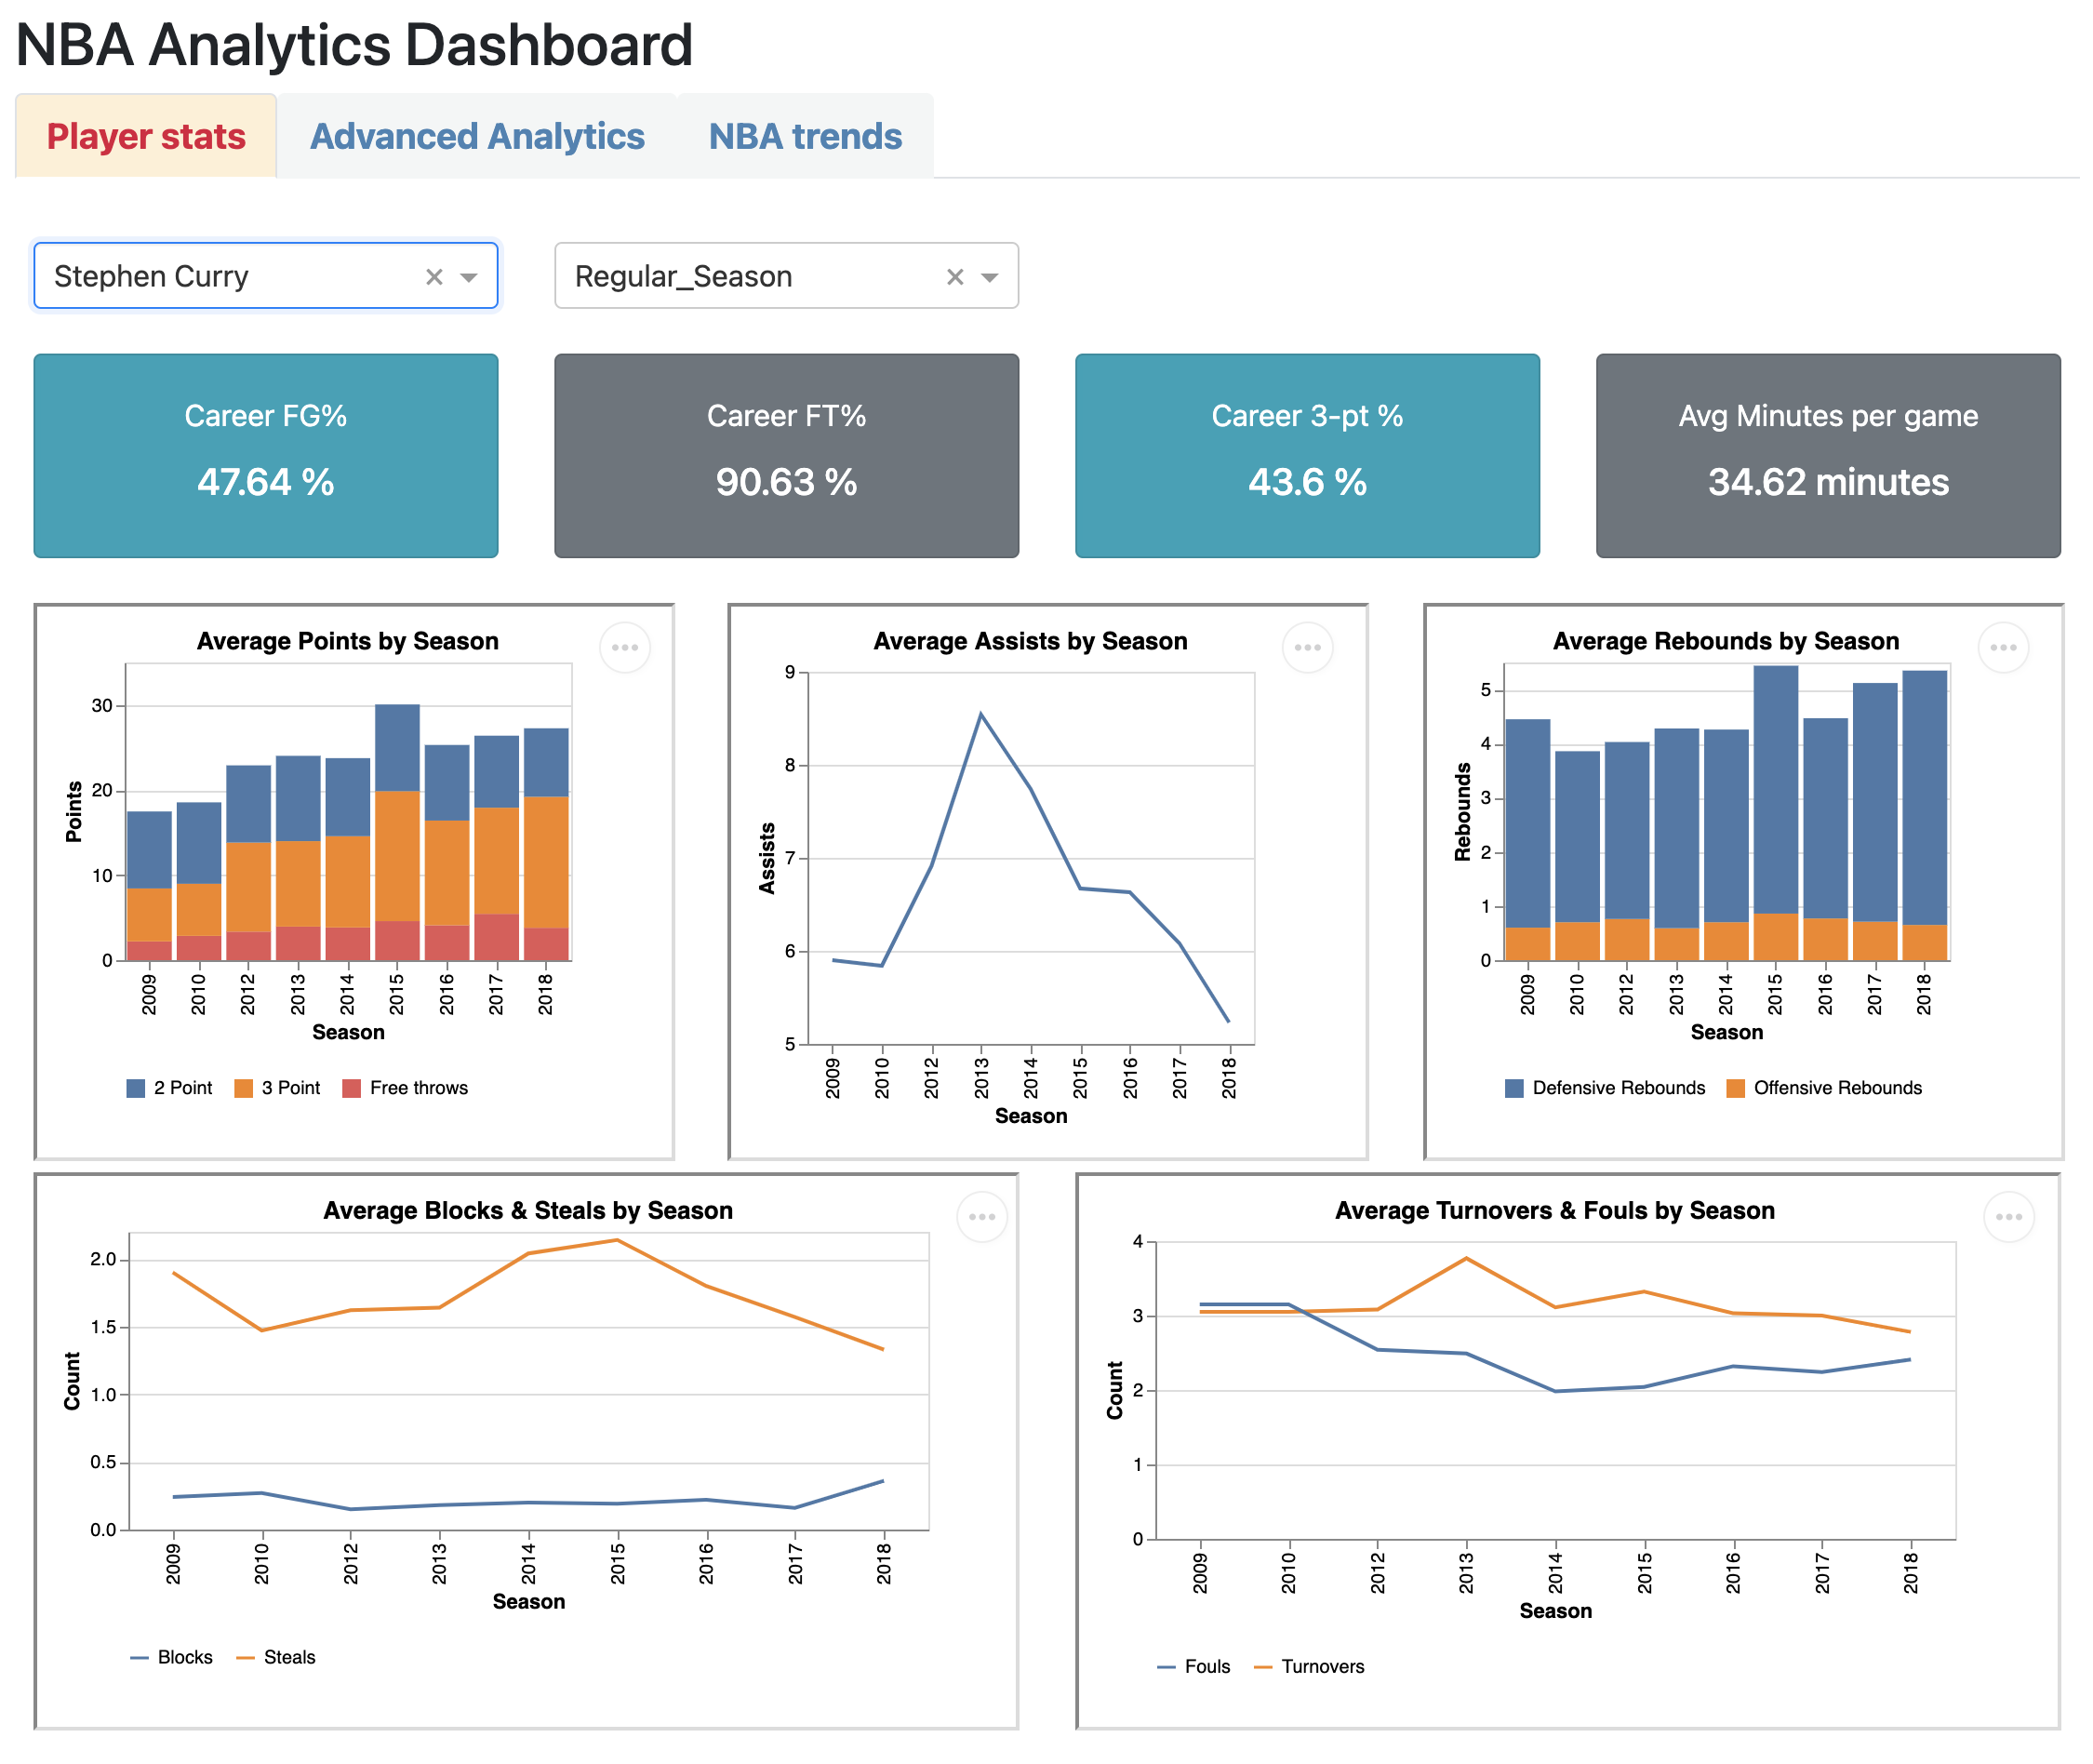Open the Turnovers & Fouls chart actions menu
The height and width of the screenshot is (1764, 2093).
(x=2009, y=1218)
